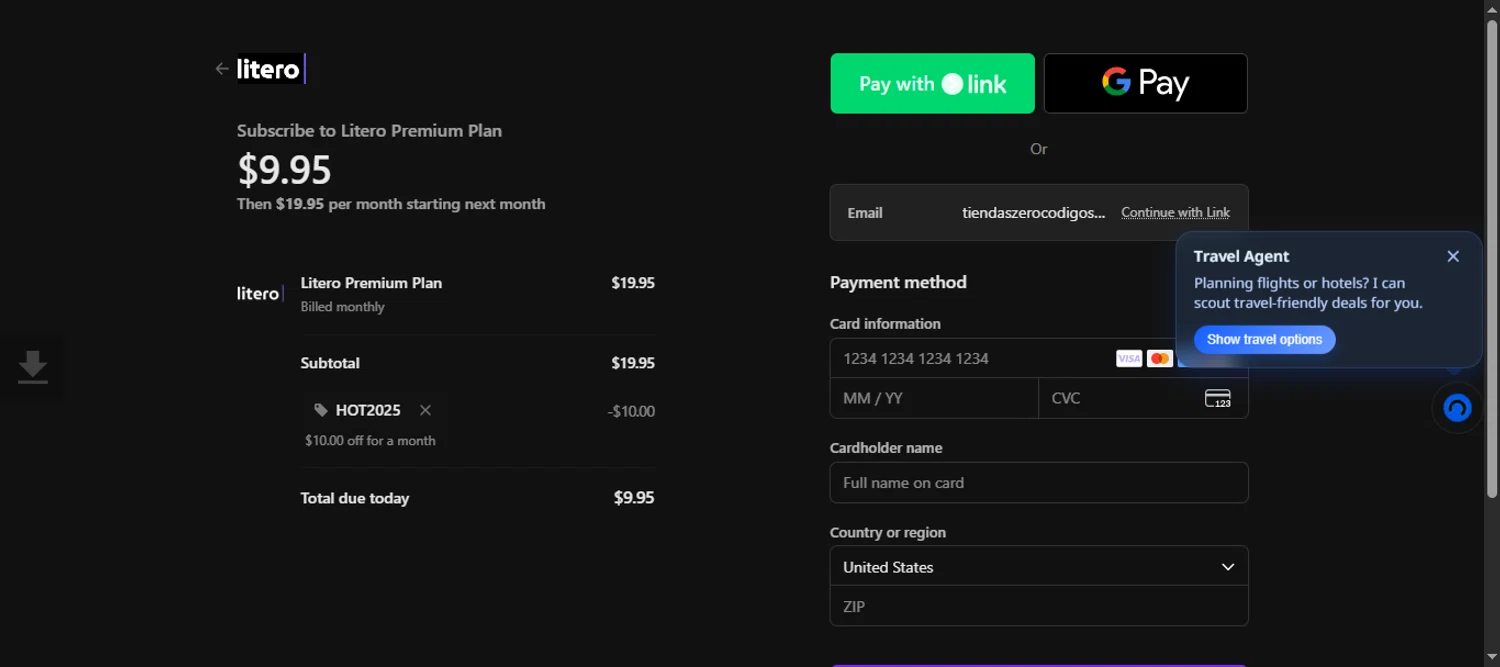Open the Country or region dropdown
This screenshot has width=1500, height=667.
tap(1039, 566)
